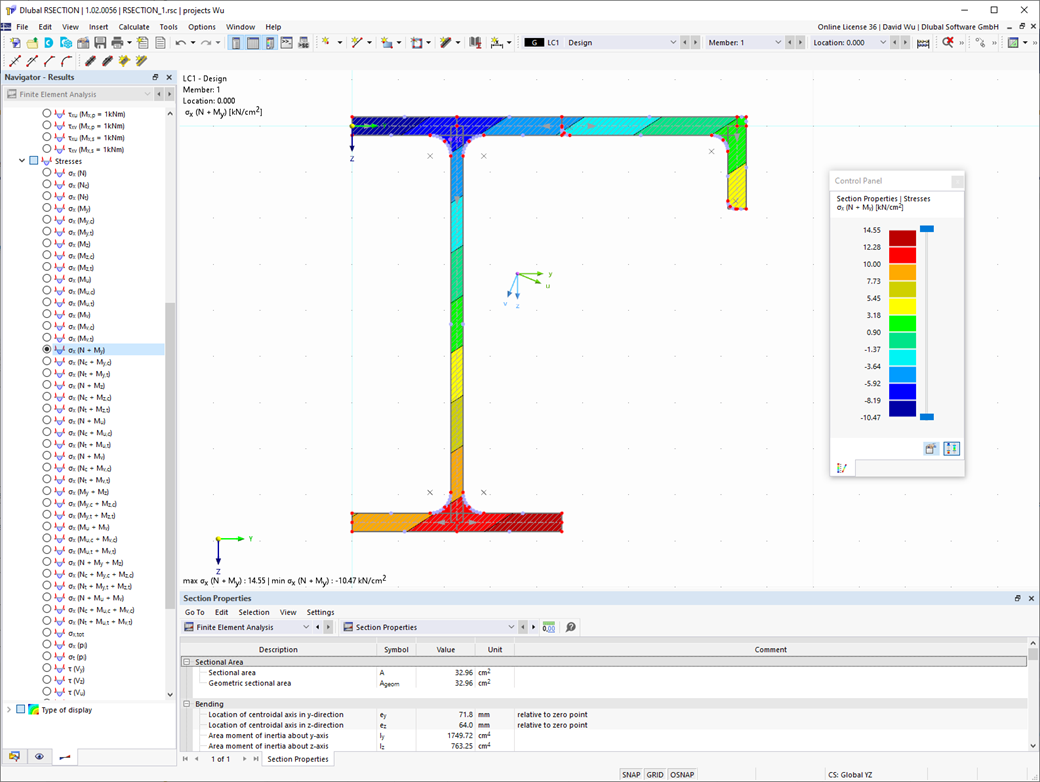Select the magnifier icon in the Section Properties toolbar
The image size is (1040, 782).
point(569,626)
